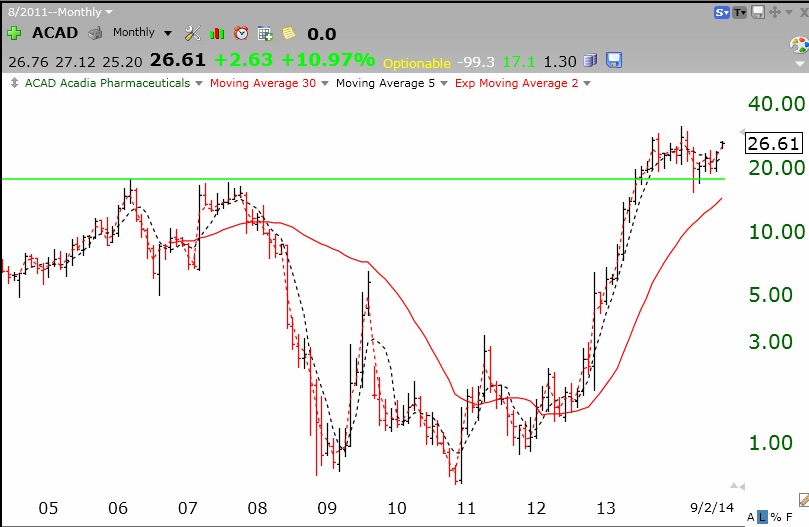The width and height of the screenshot is (809, 527).
Task: Click the green horizontal resistance line
Action: pos(363,179)
